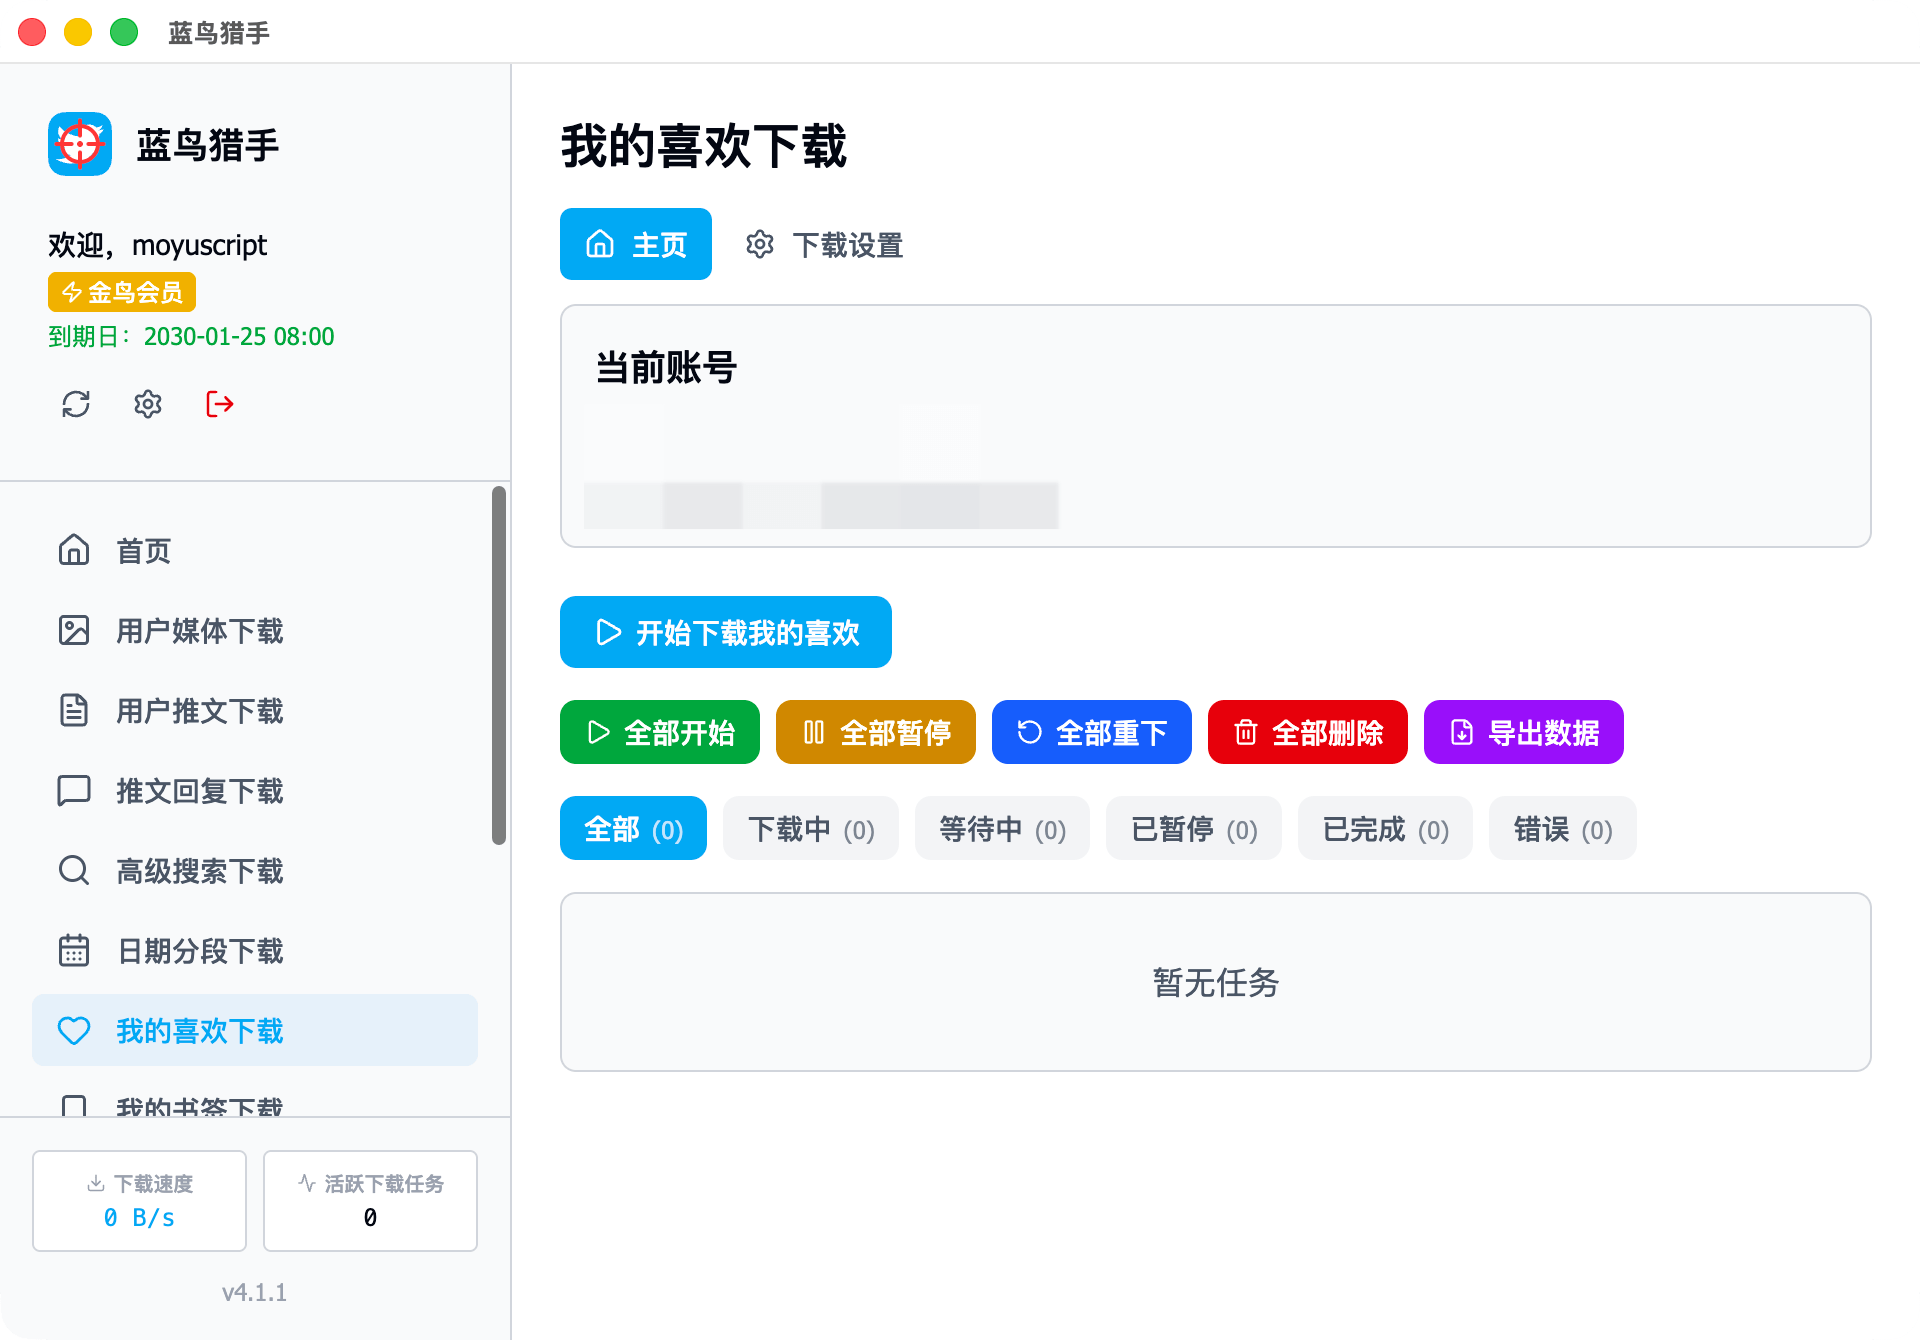The height and width of the screenshot is (1340, 1920).
Task: Click the green 全部开始 button
Action: (x=660, y=733)
